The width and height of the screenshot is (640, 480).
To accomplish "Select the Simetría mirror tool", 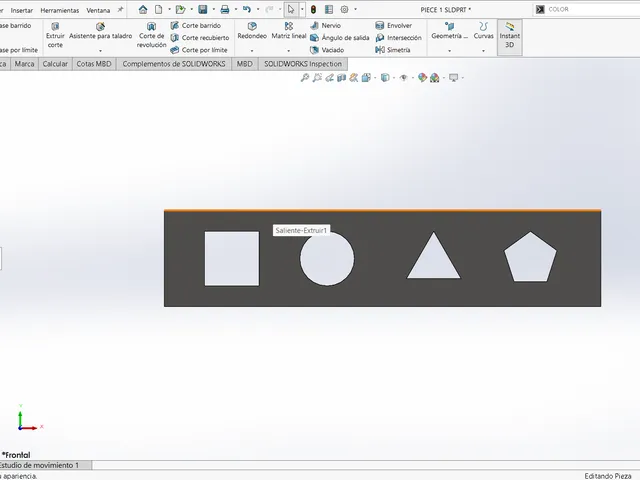I will tap(393, 50).
